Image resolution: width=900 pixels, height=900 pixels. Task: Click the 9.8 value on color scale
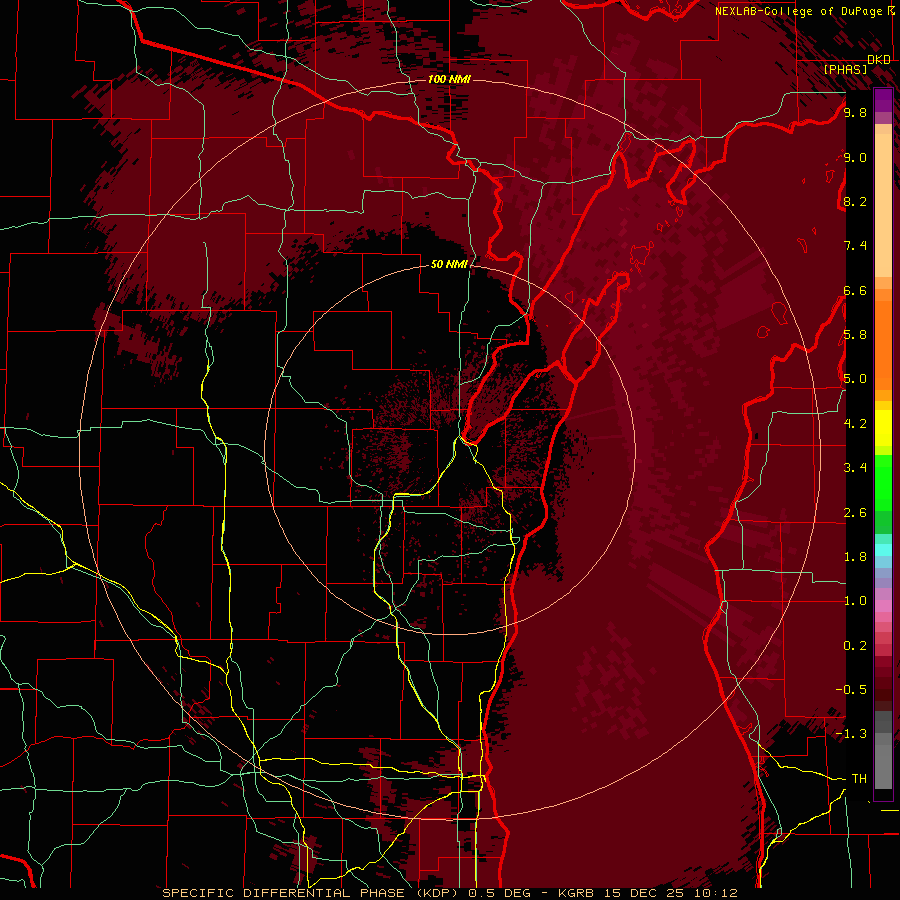[855, 112]
